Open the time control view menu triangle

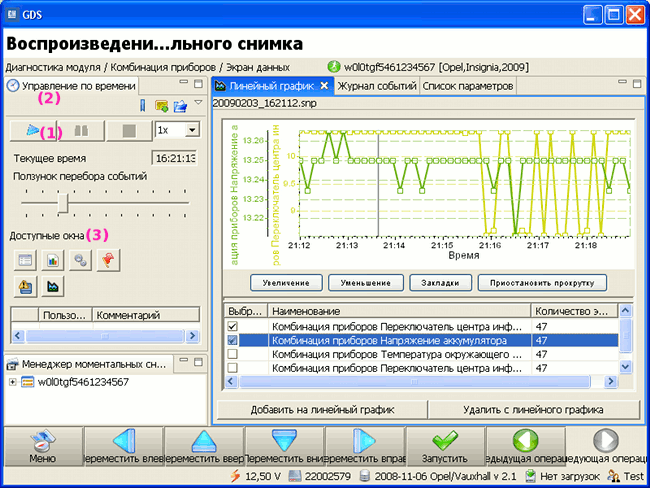pos(198,102)
